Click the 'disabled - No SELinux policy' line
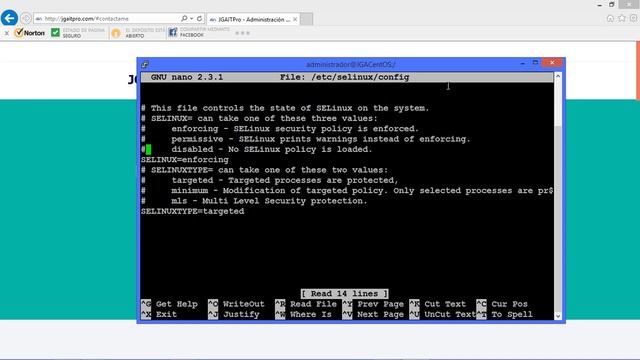Screen dimensions: 640x360 pos(256,149)
